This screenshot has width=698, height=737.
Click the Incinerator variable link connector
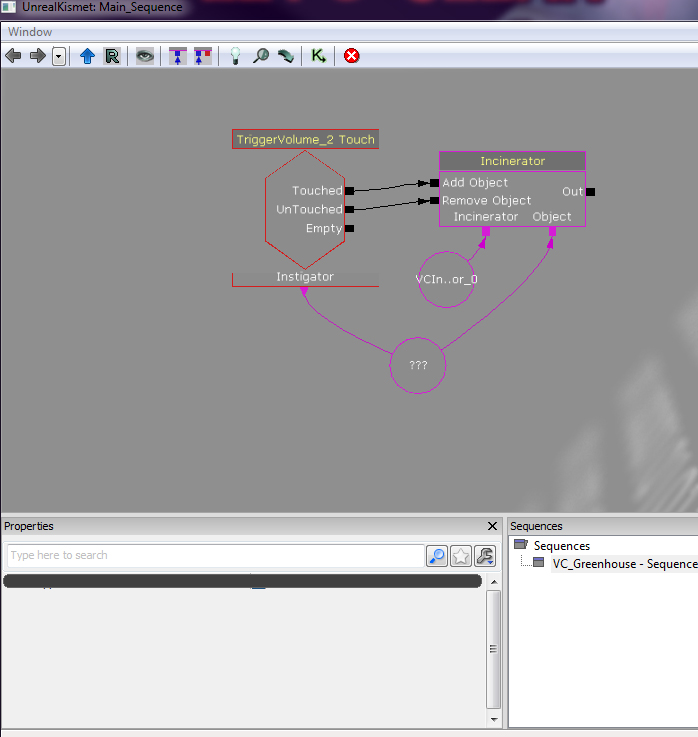pyautogui.click(x=486, y=231)
